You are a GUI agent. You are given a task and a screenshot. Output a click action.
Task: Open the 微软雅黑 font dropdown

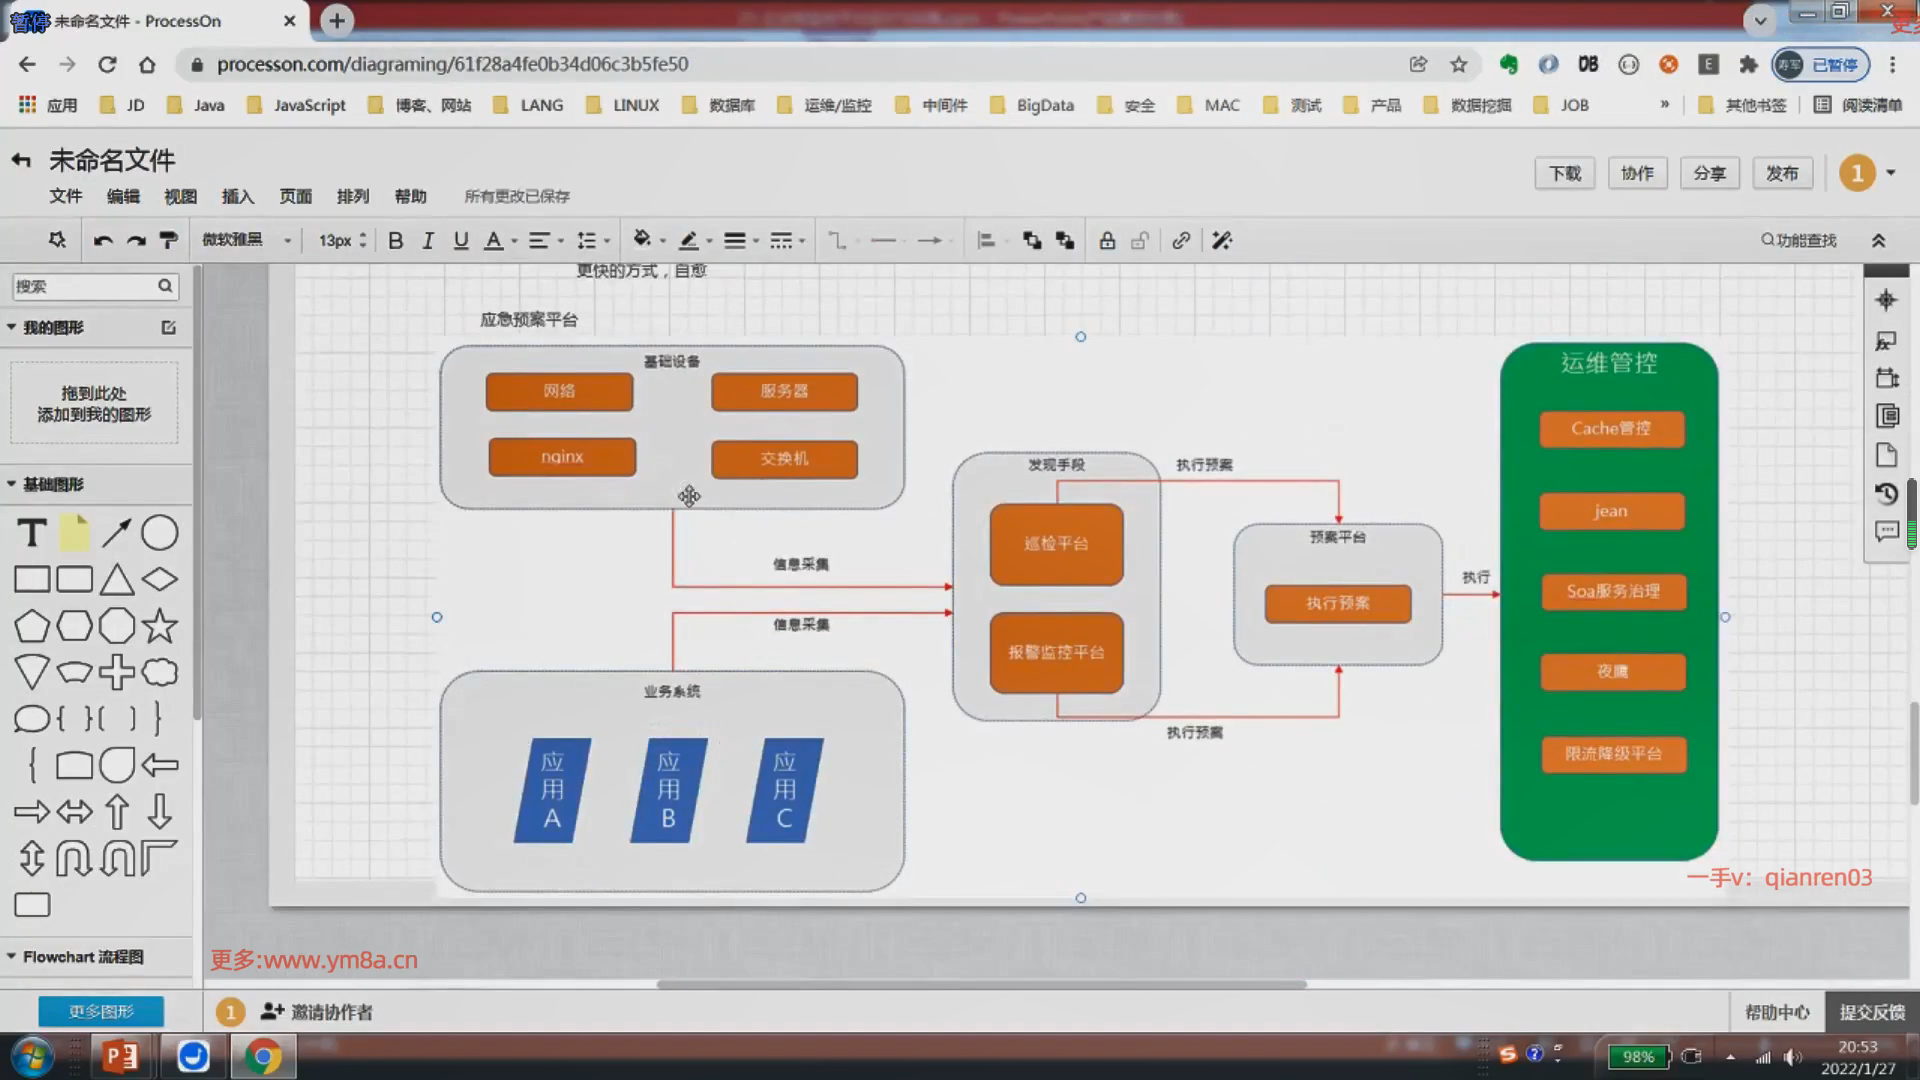246,240
